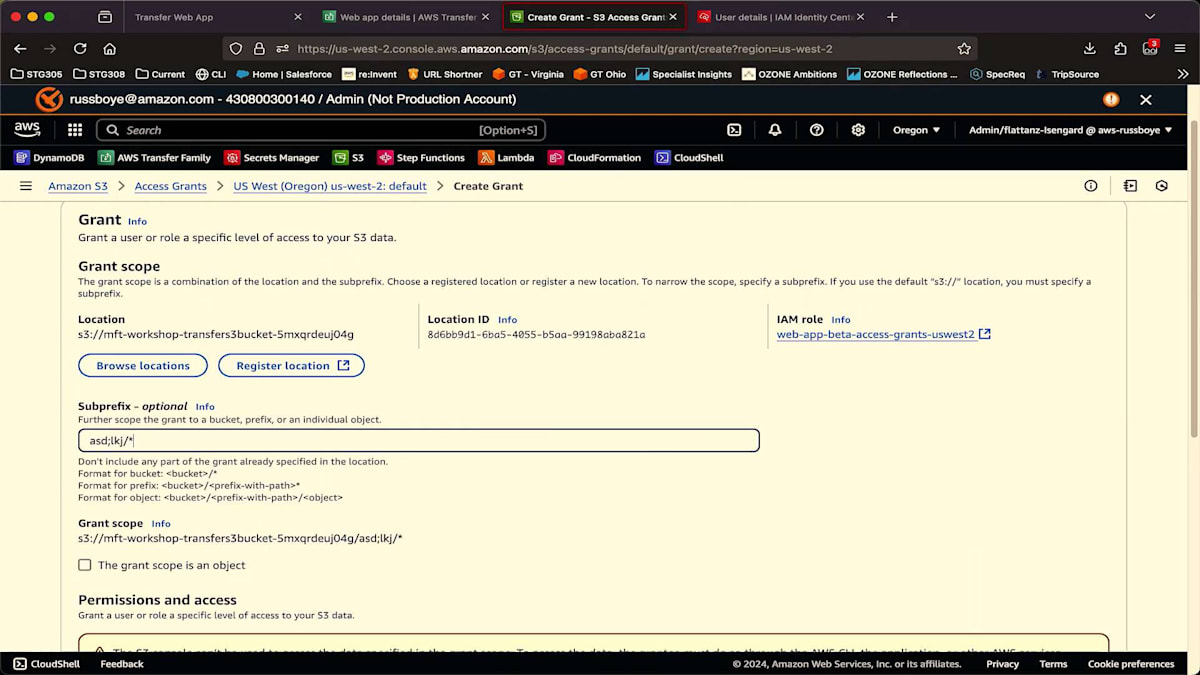
Task: Open the Admin account dropdown menu
Action: 1070,130
